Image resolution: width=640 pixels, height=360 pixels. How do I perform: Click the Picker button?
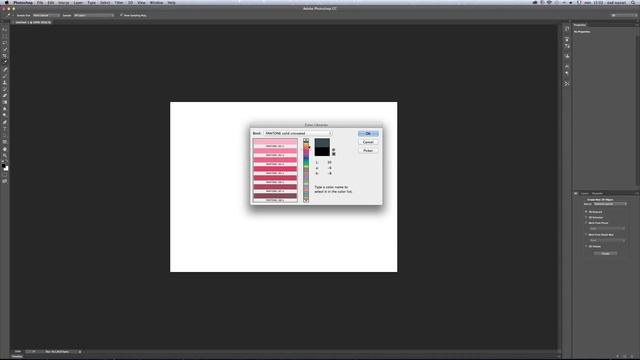(x=368, y=151)
